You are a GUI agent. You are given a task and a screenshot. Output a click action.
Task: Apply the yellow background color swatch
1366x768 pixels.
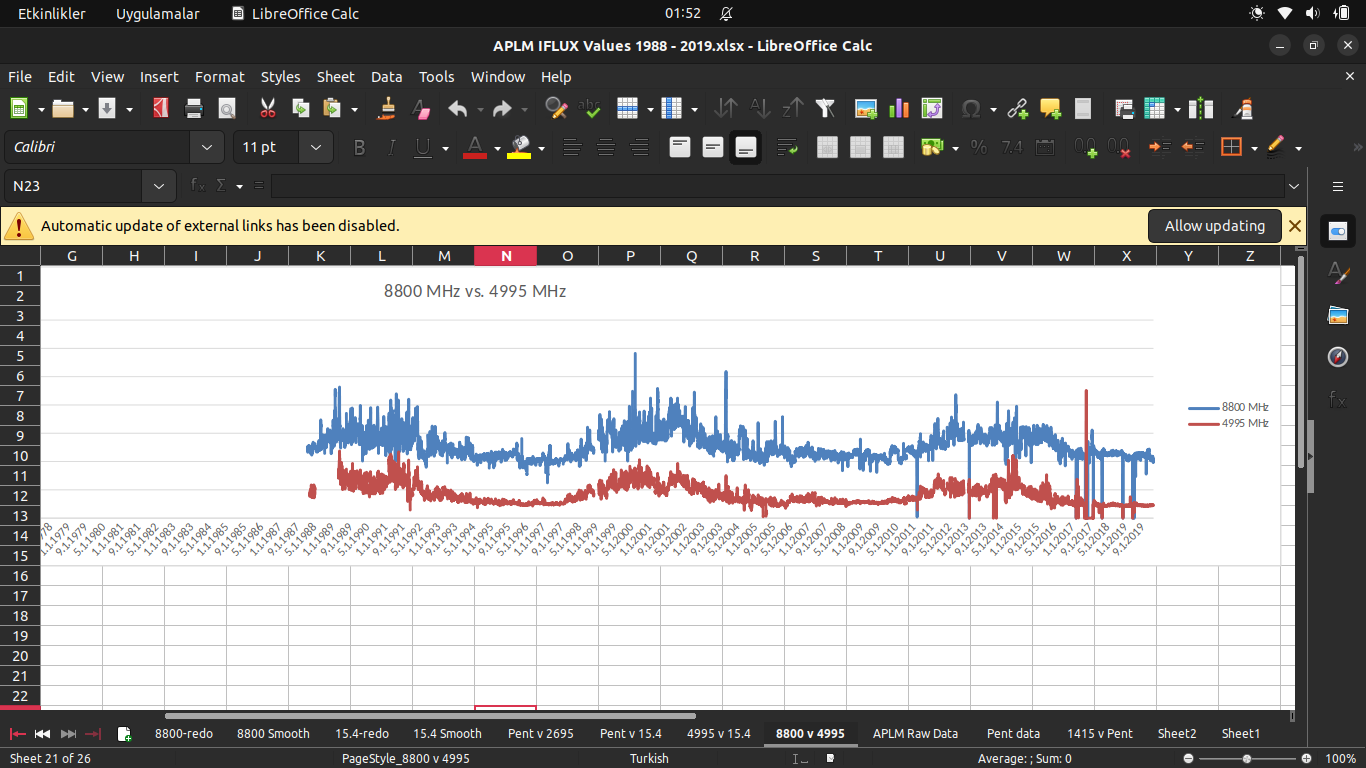pyautogui.click(x=519, y=148)
